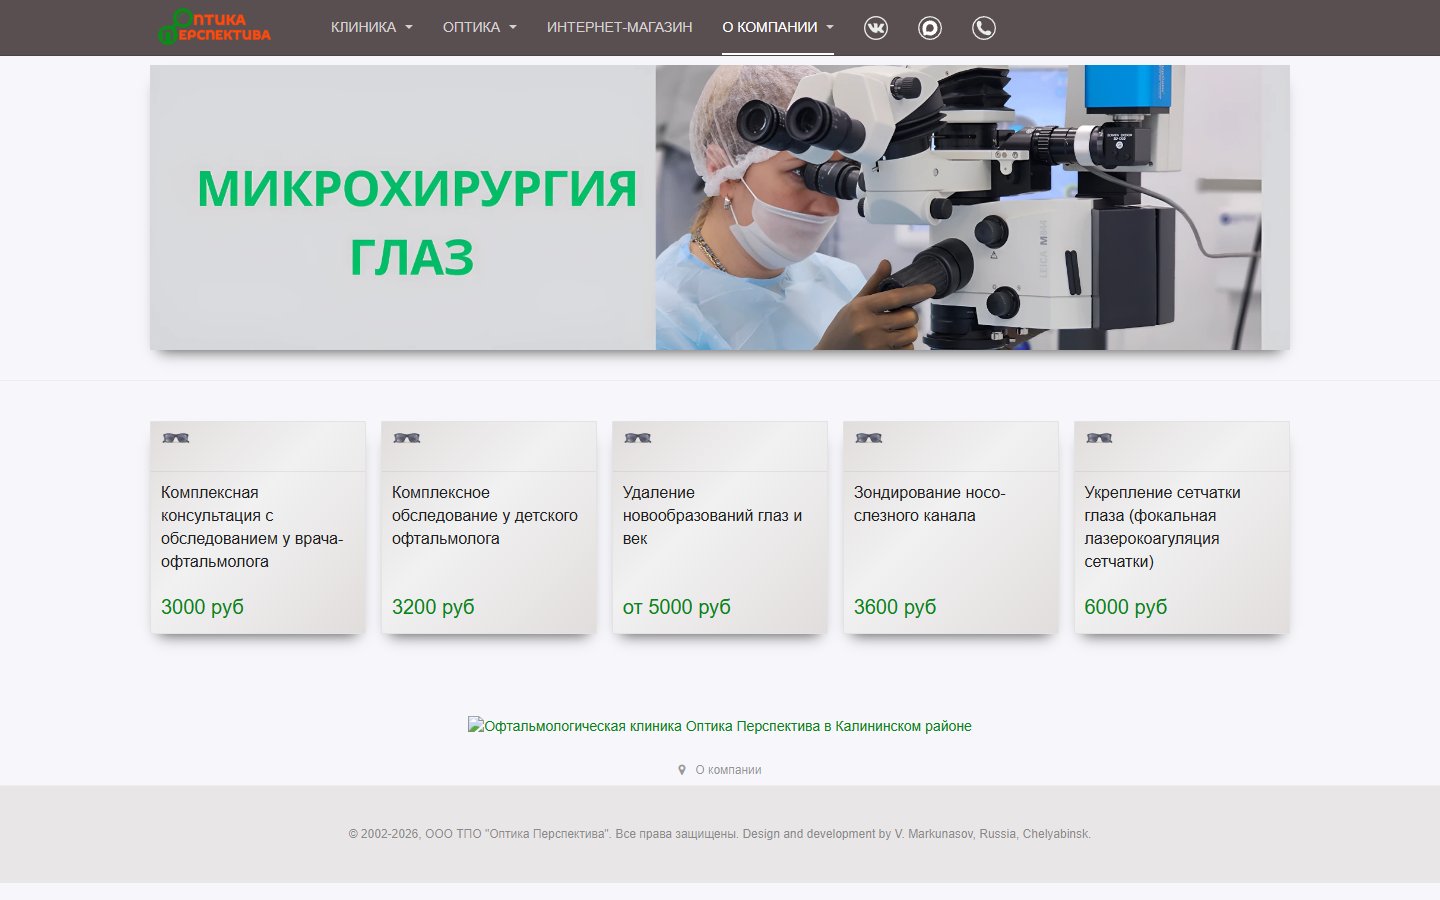The image size is (1440, 900).
Task: Open Зондирование носо-слезного канала service
Action: click(x=930, y=504)
